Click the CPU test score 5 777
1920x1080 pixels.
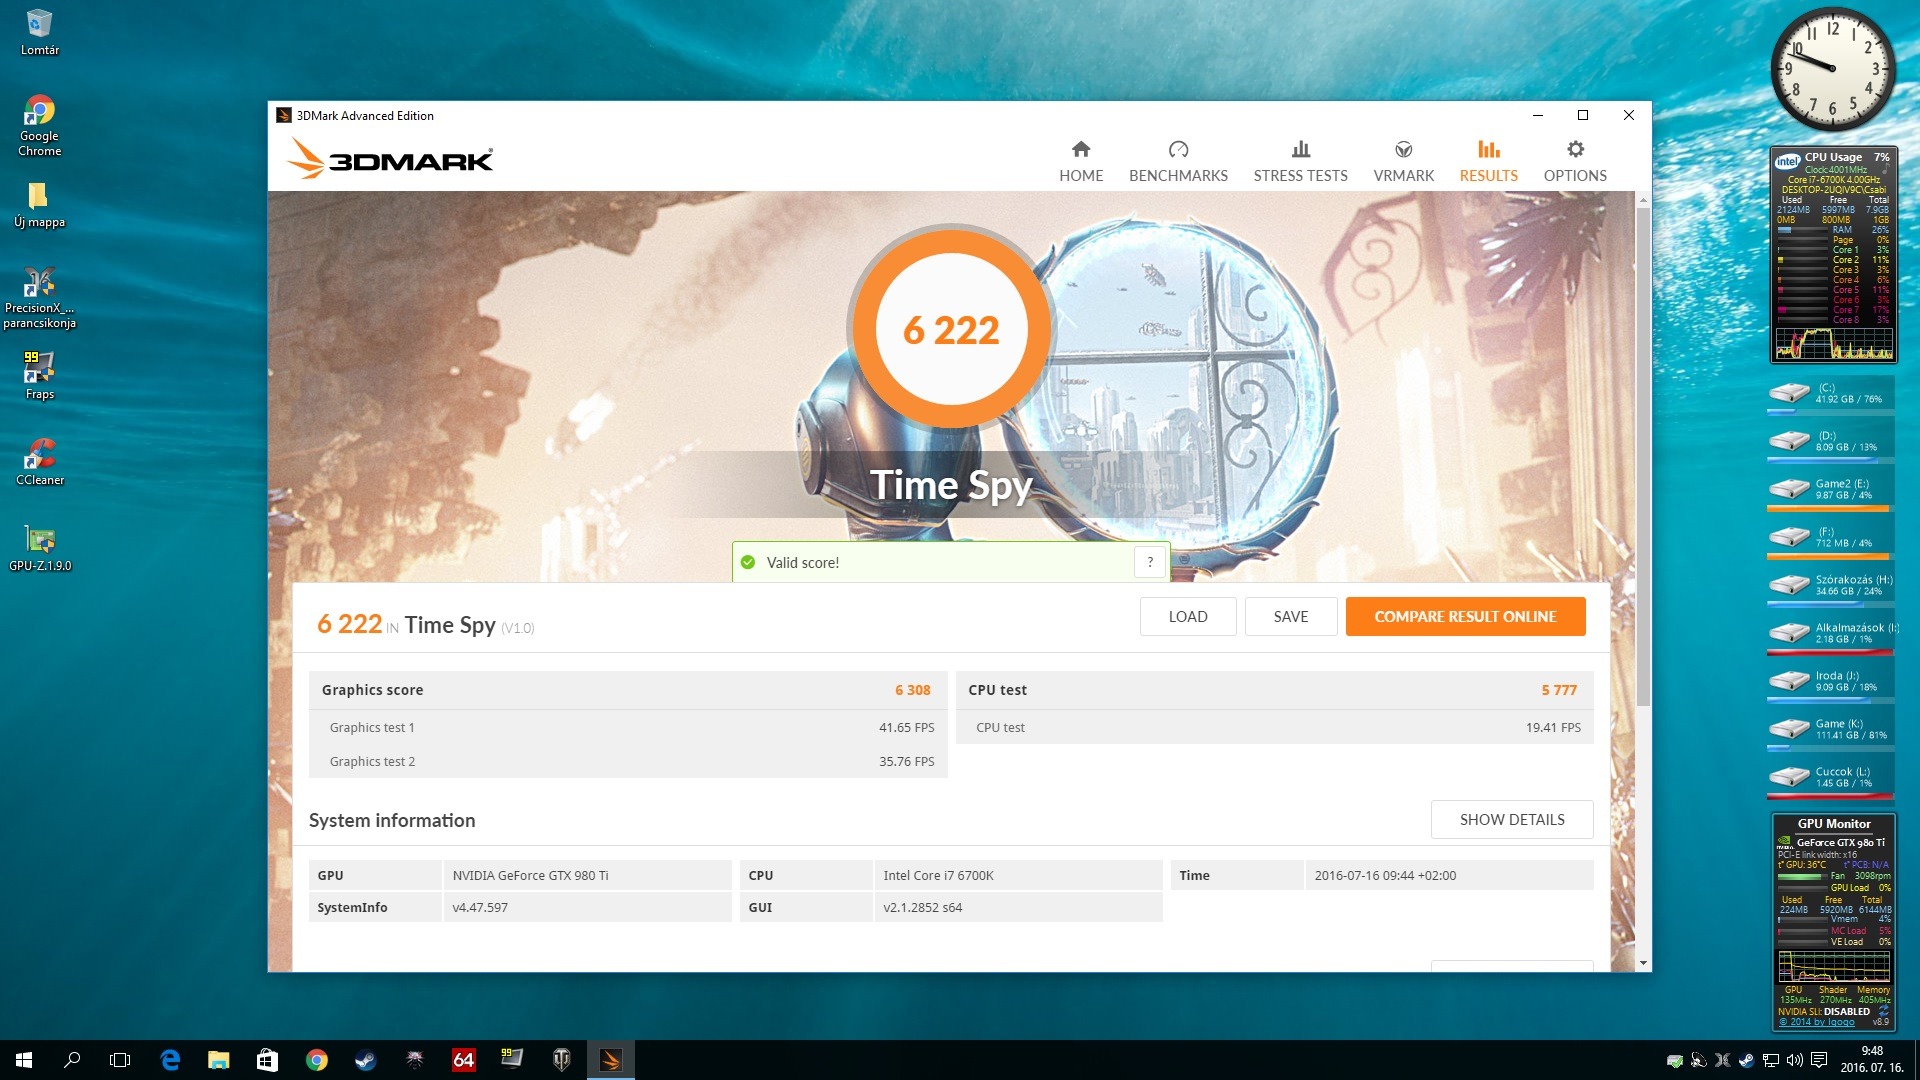pos(1558,690)
